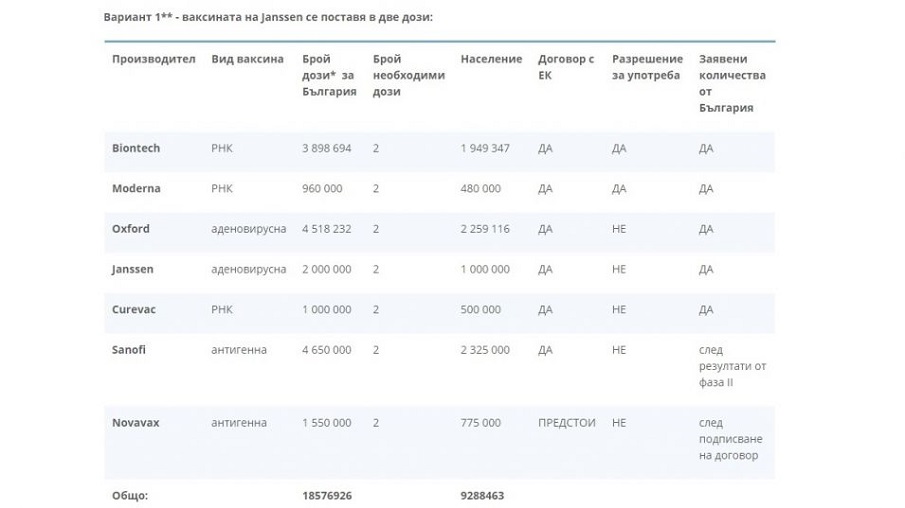Select the 4 518 232 doses value
Viewport: 905px width, 508px height.
tap(327, 229)
